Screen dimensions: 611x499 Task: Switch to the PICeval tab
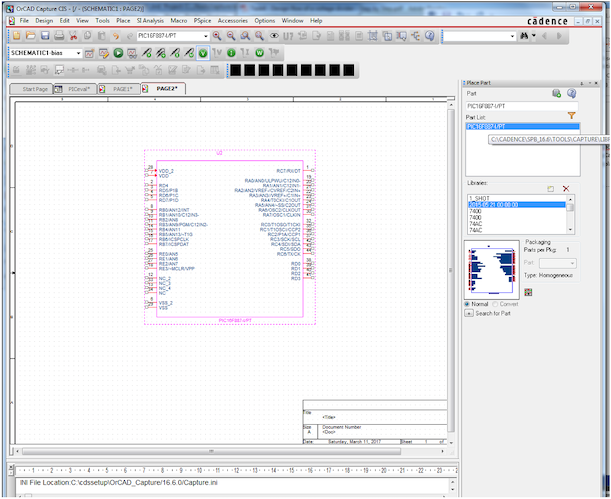coord(79,89)
